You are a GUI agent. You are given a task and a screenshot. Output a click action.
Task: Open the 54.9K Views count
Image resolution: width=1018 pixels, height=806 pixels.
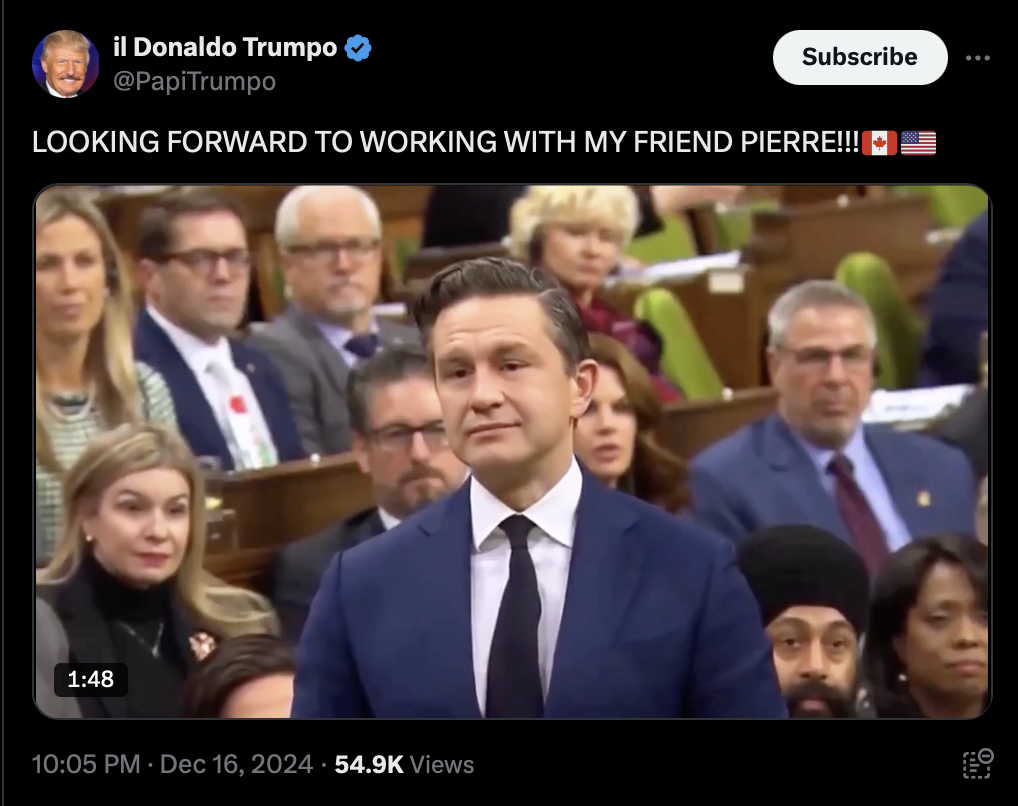[404, 764]
